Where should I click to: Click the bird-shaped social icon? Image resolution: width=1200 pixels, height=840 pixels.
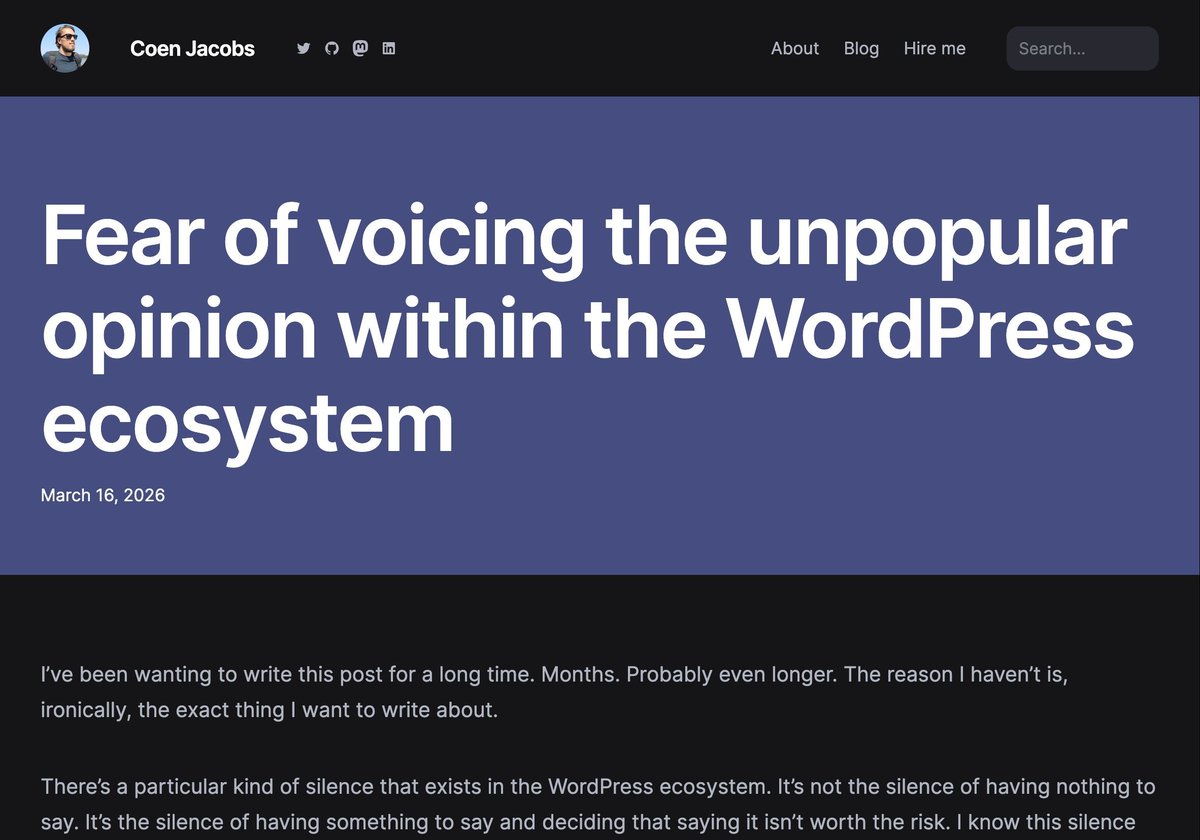click(303, 47)
